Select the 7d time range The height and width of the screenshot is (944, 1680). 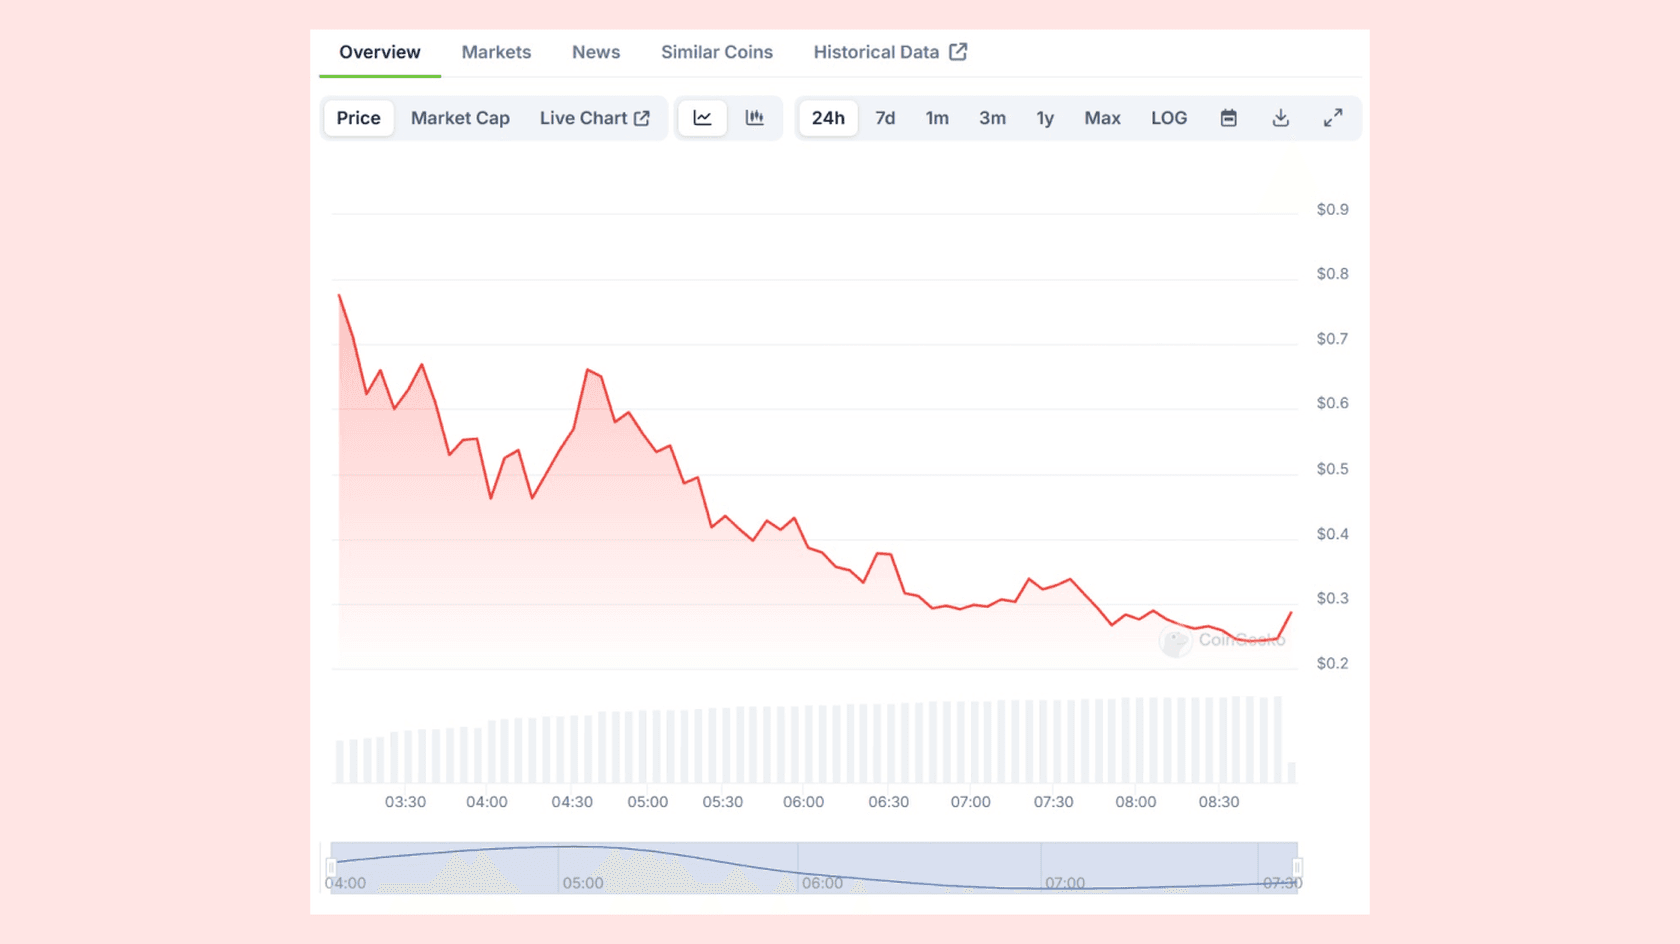[885, 118]
